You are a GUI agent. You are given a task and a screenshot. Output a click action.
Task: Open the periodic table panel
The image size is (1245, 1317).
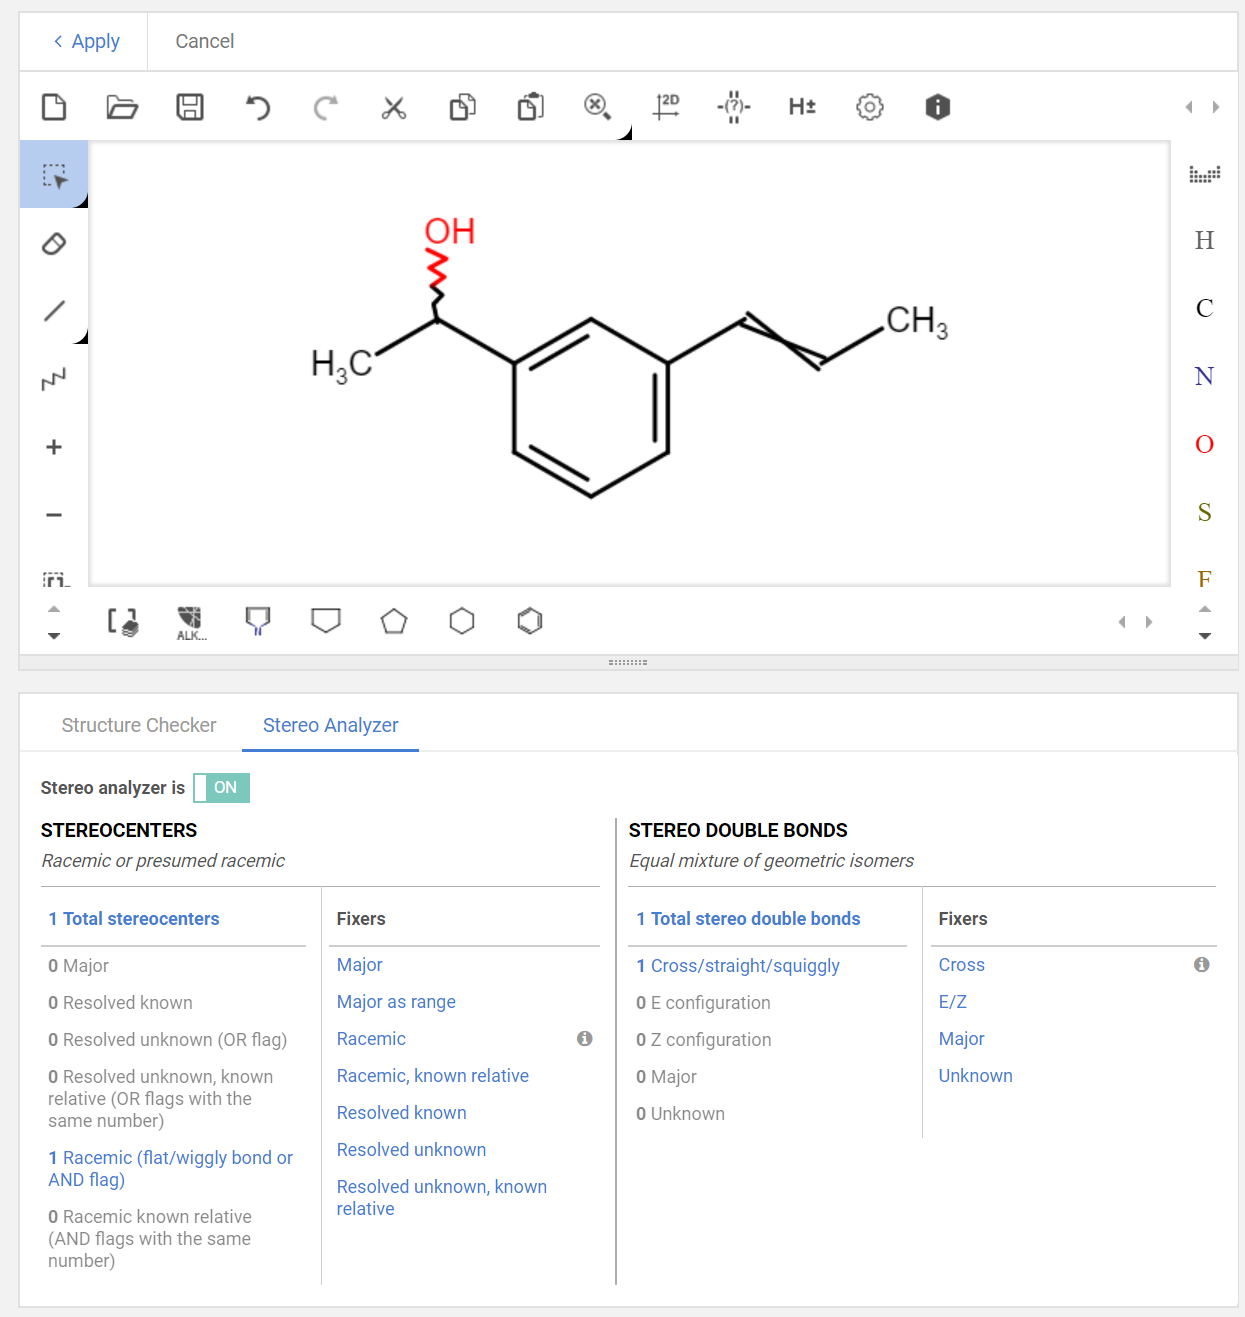[x=1204, y=173]
